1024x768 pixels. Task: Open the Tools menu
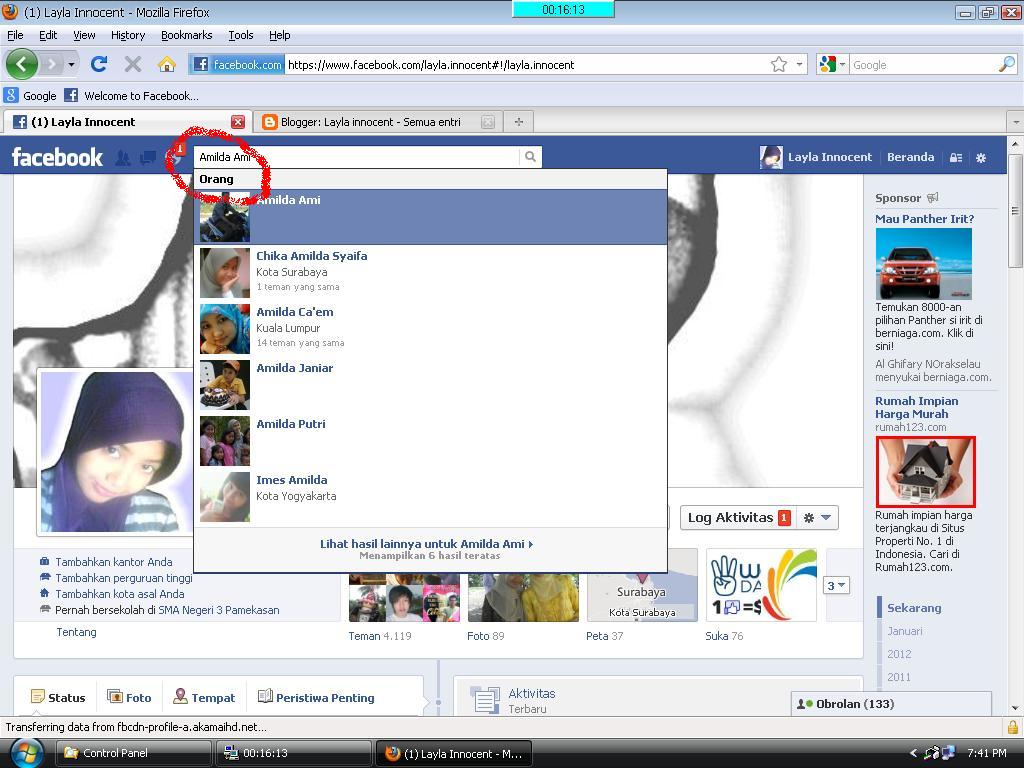click(240, 35)
